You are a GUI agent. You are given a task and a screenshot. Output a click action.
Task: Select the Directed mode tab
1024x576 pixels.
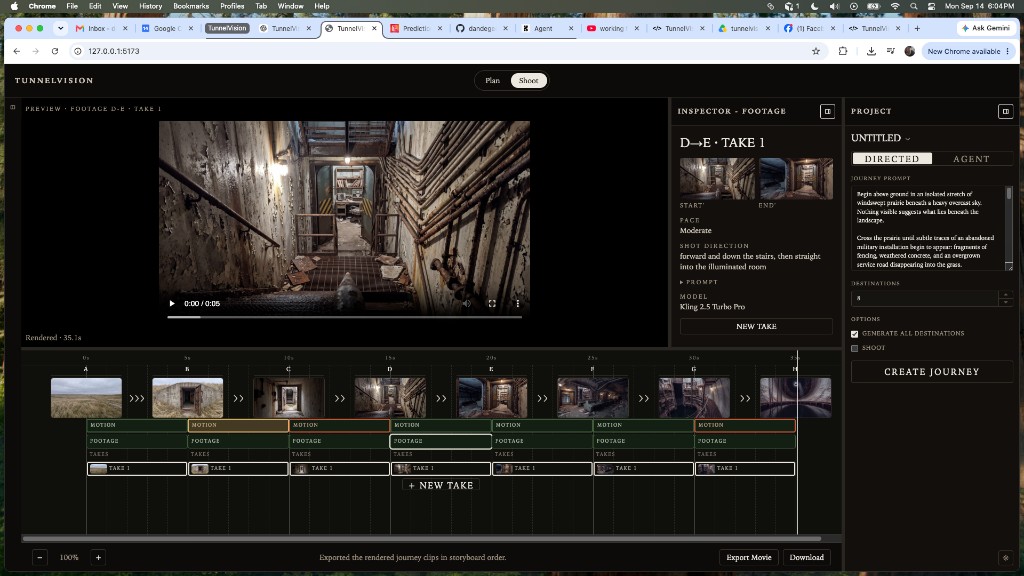(x=891, y=159)
